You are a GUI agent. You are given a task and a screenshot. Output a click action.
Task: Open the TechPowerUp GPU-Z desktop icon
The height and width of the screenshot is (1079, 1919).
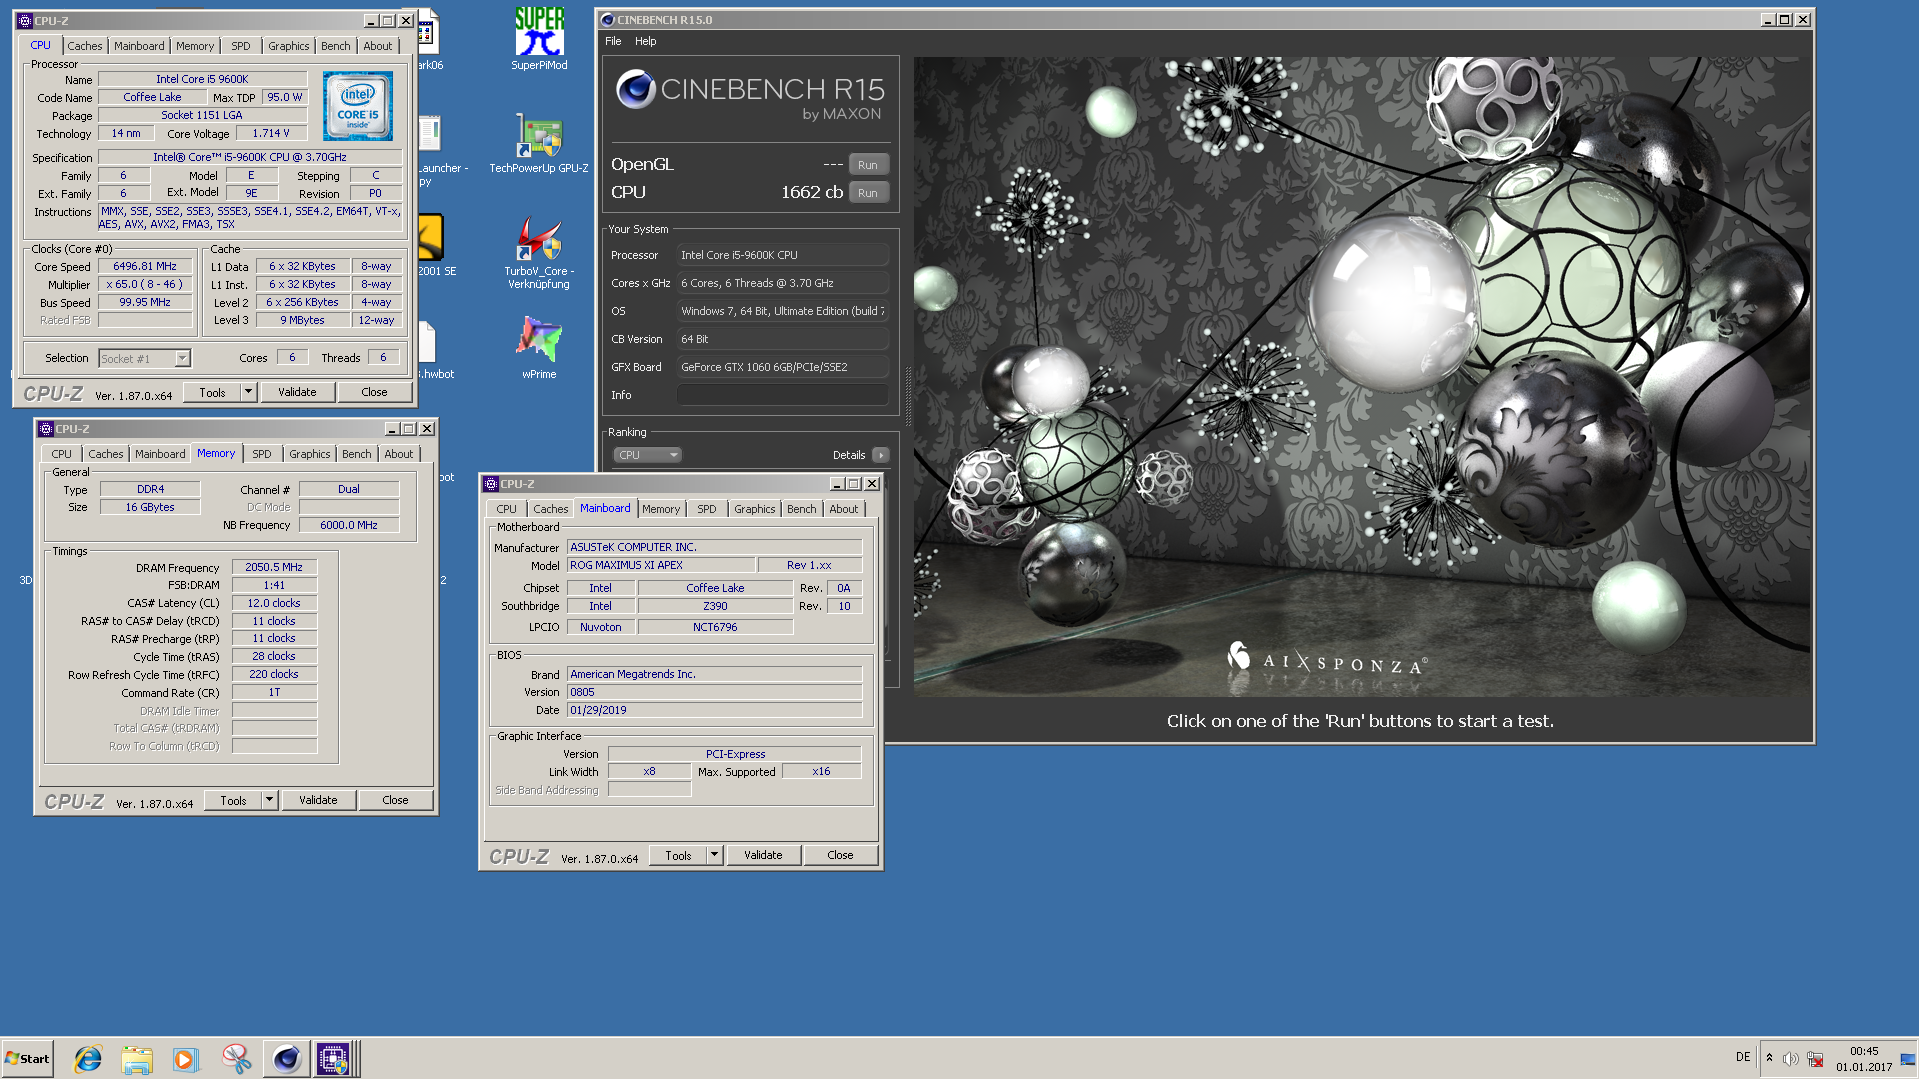point(539,143)
